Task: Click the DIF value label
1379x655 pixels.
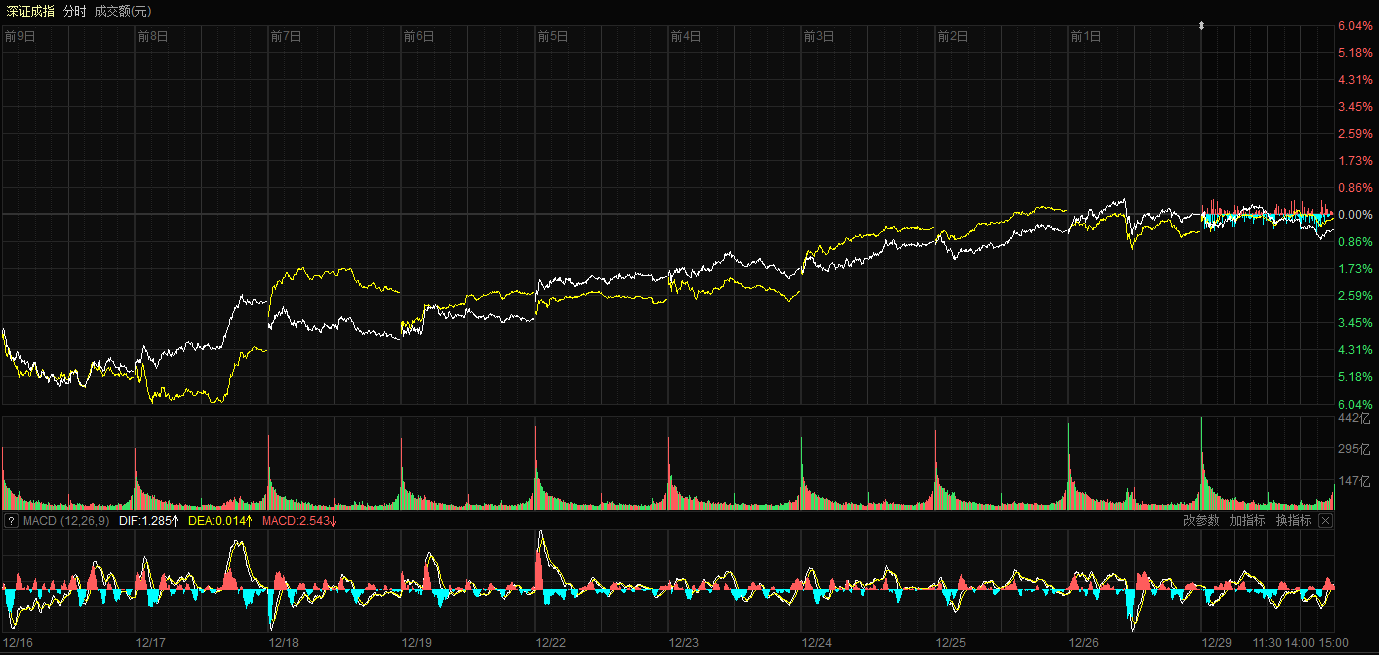Action: point(148,521)
